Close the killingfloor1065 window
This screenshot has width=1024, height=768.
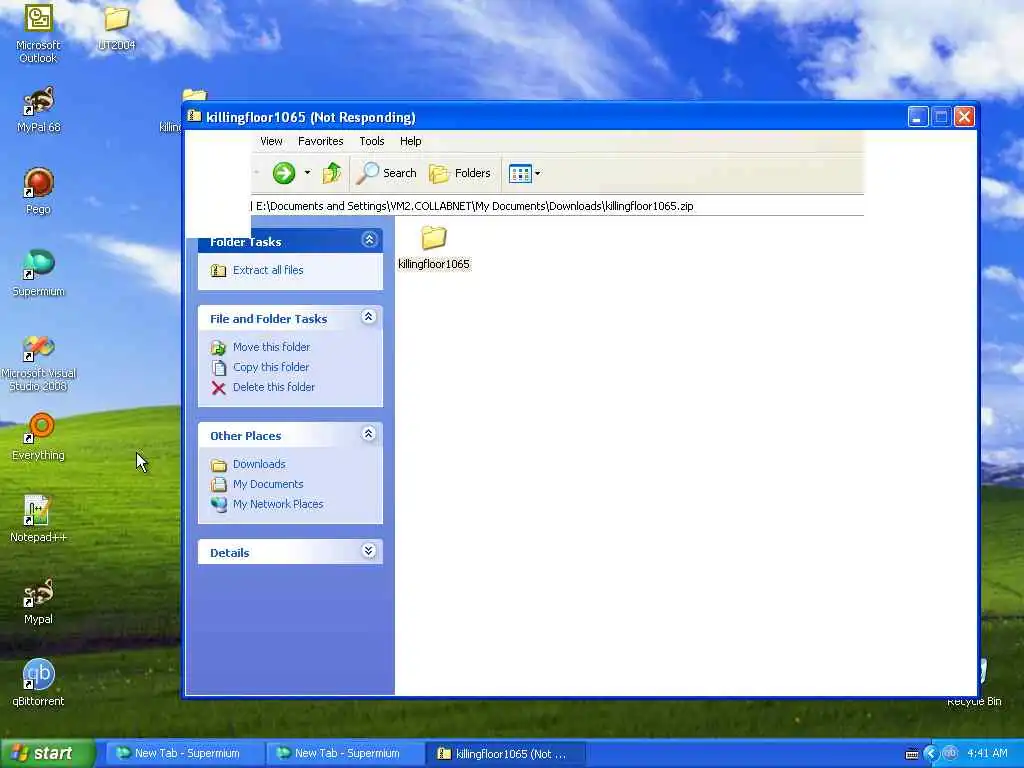point(964,117)
